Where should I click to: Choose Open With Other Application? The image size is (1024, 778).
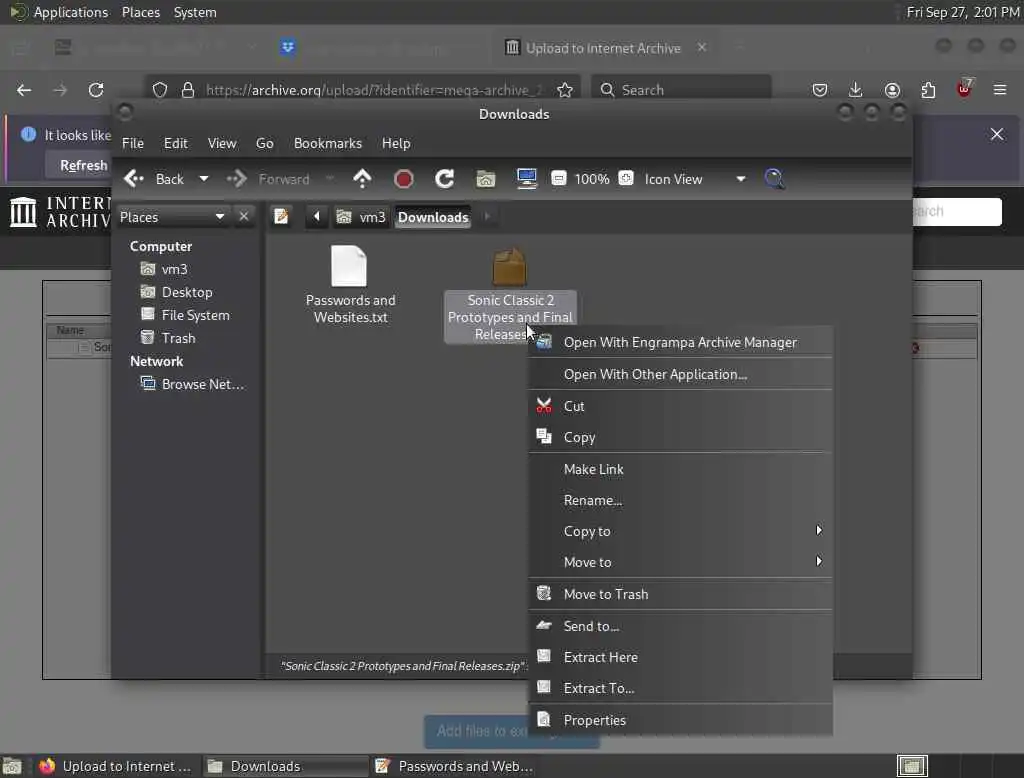[680, 374]
